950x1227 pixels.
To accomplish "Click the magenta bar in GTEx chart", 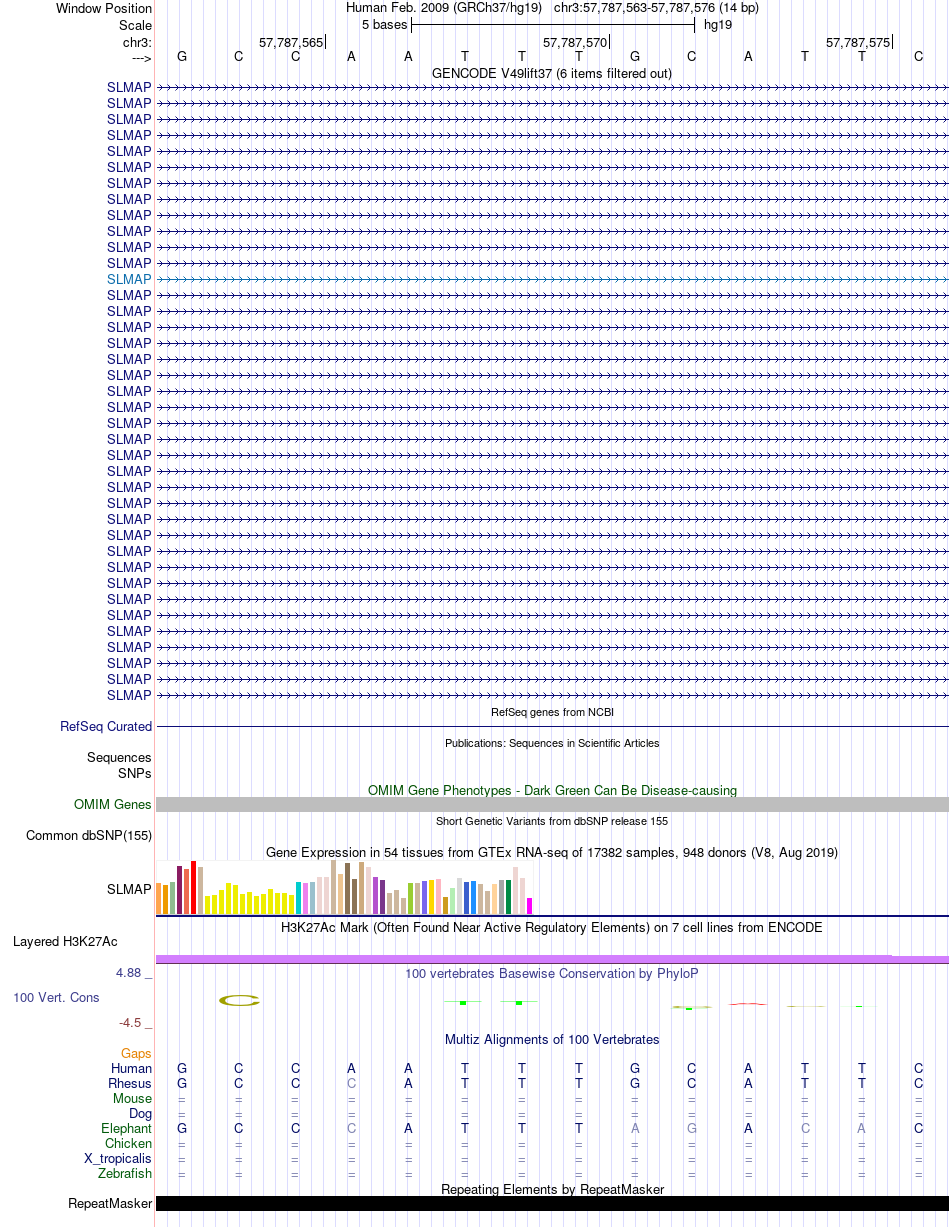I will coord(530,905).
